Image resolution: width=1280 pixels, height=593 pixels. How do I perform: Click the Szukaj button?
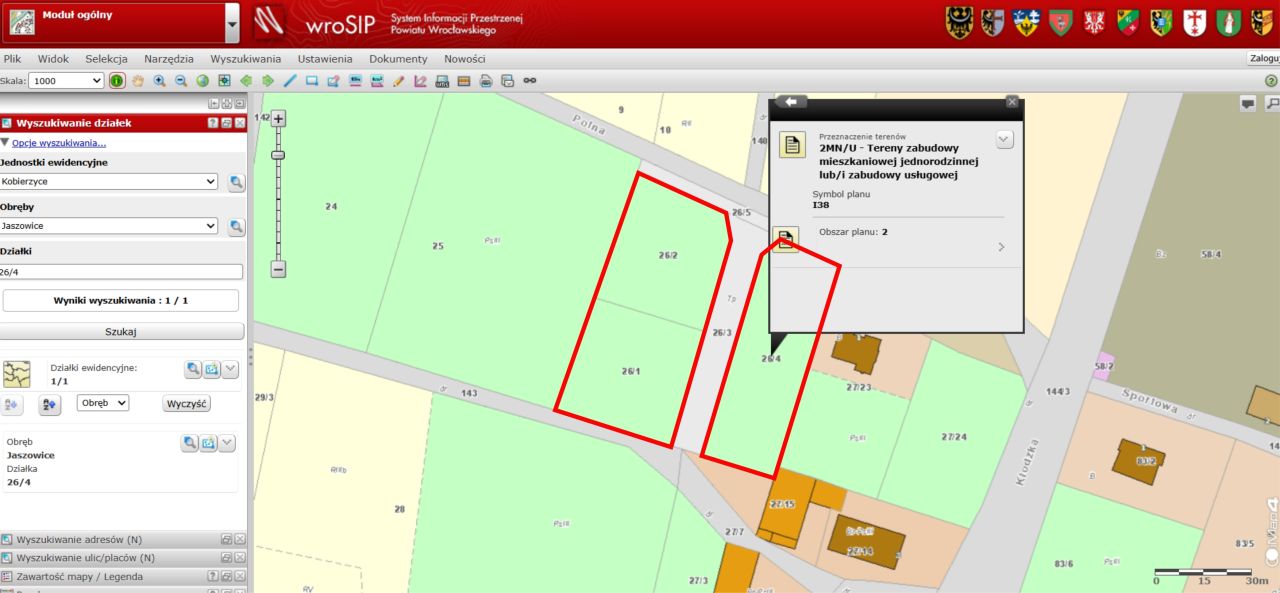(121, 331)
